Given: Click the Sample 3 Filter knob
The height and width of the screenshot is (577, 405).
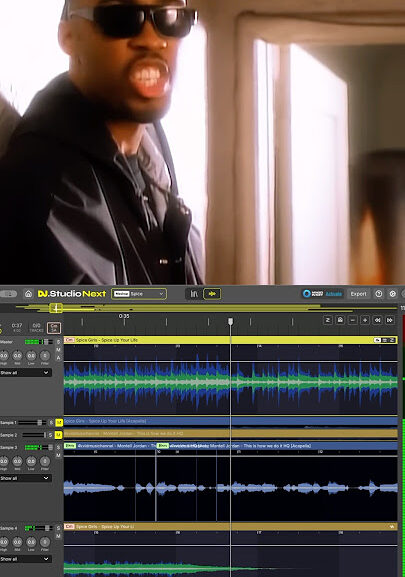Looking at the screenshot, I should [45, 461].
